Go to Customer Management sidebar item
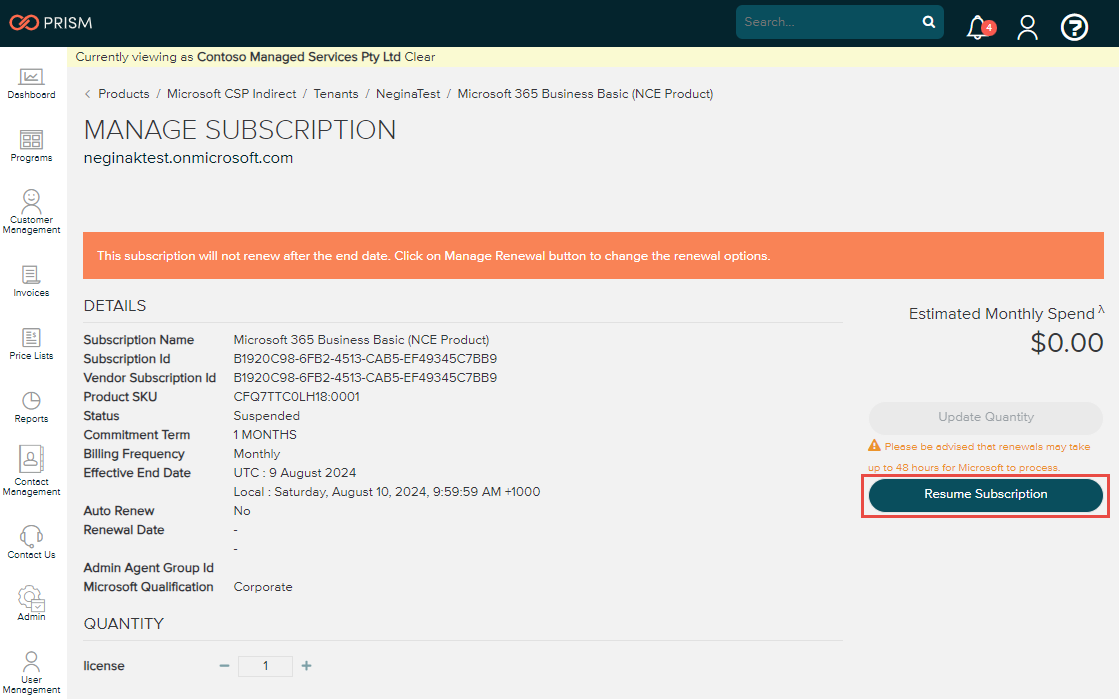1119x699 pixels. (31, 211)
